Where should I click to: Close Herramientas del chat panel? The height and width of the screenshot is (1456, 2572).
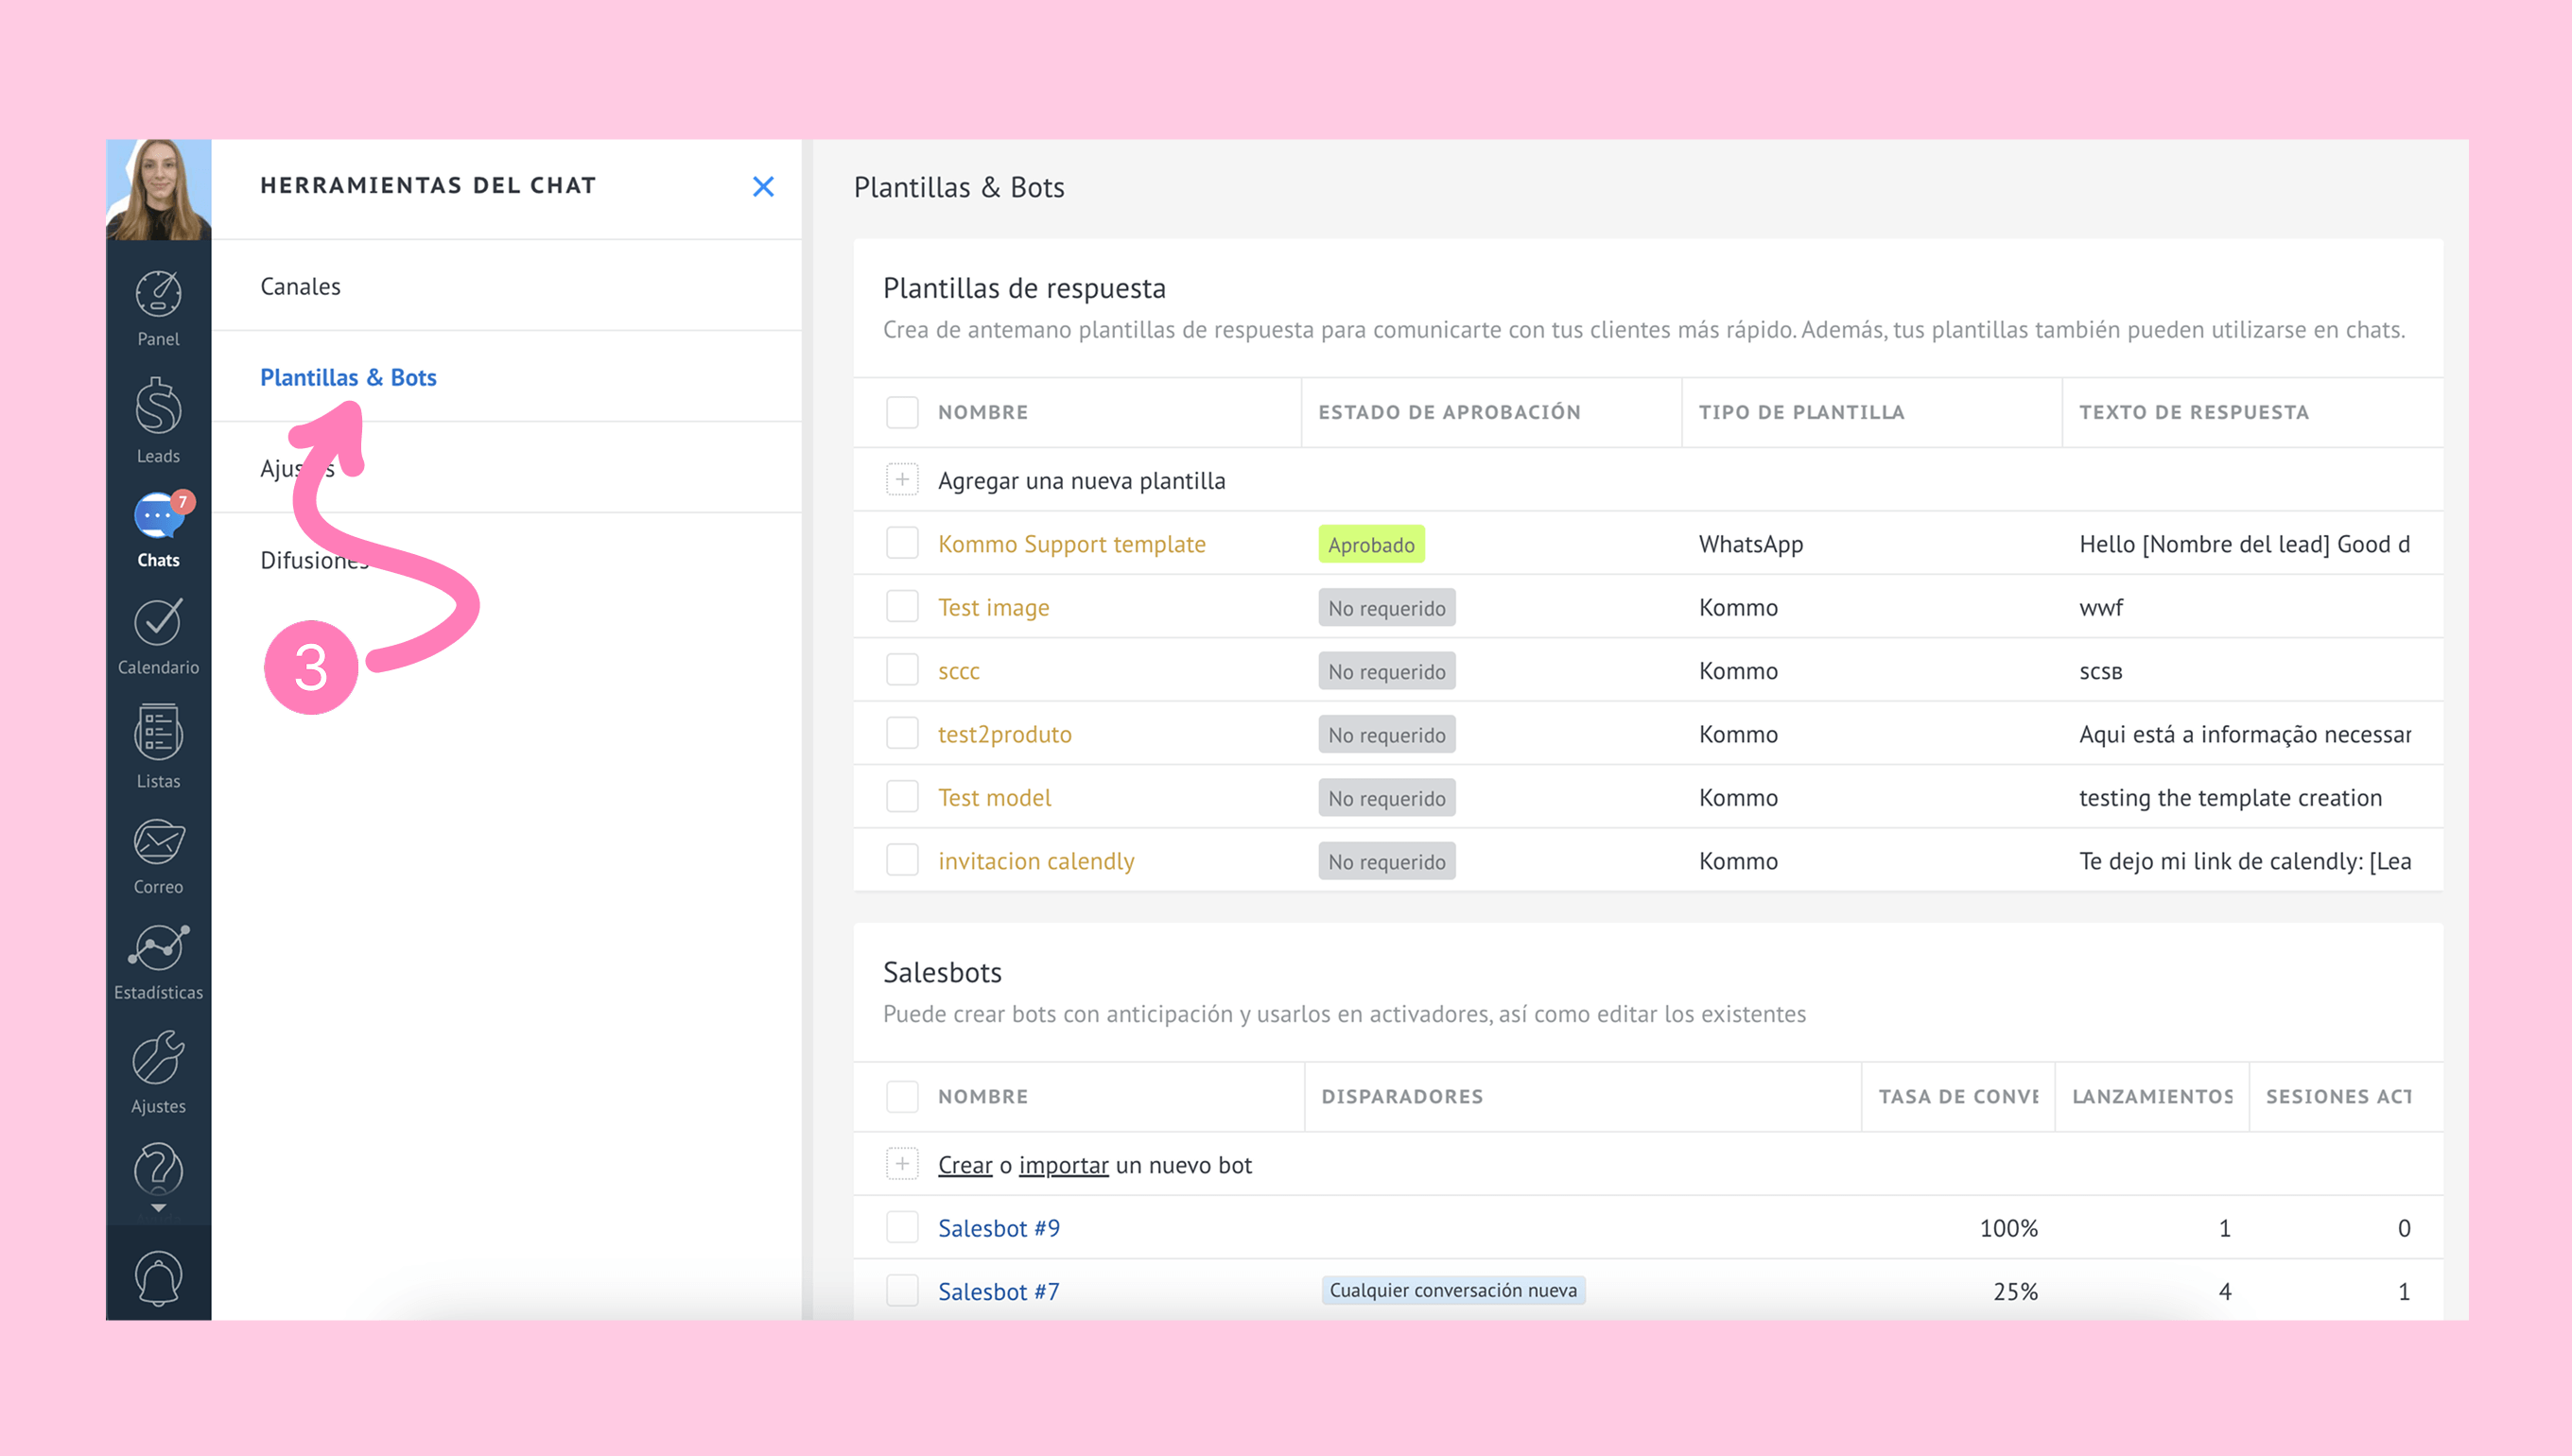[x=763, y=186]
